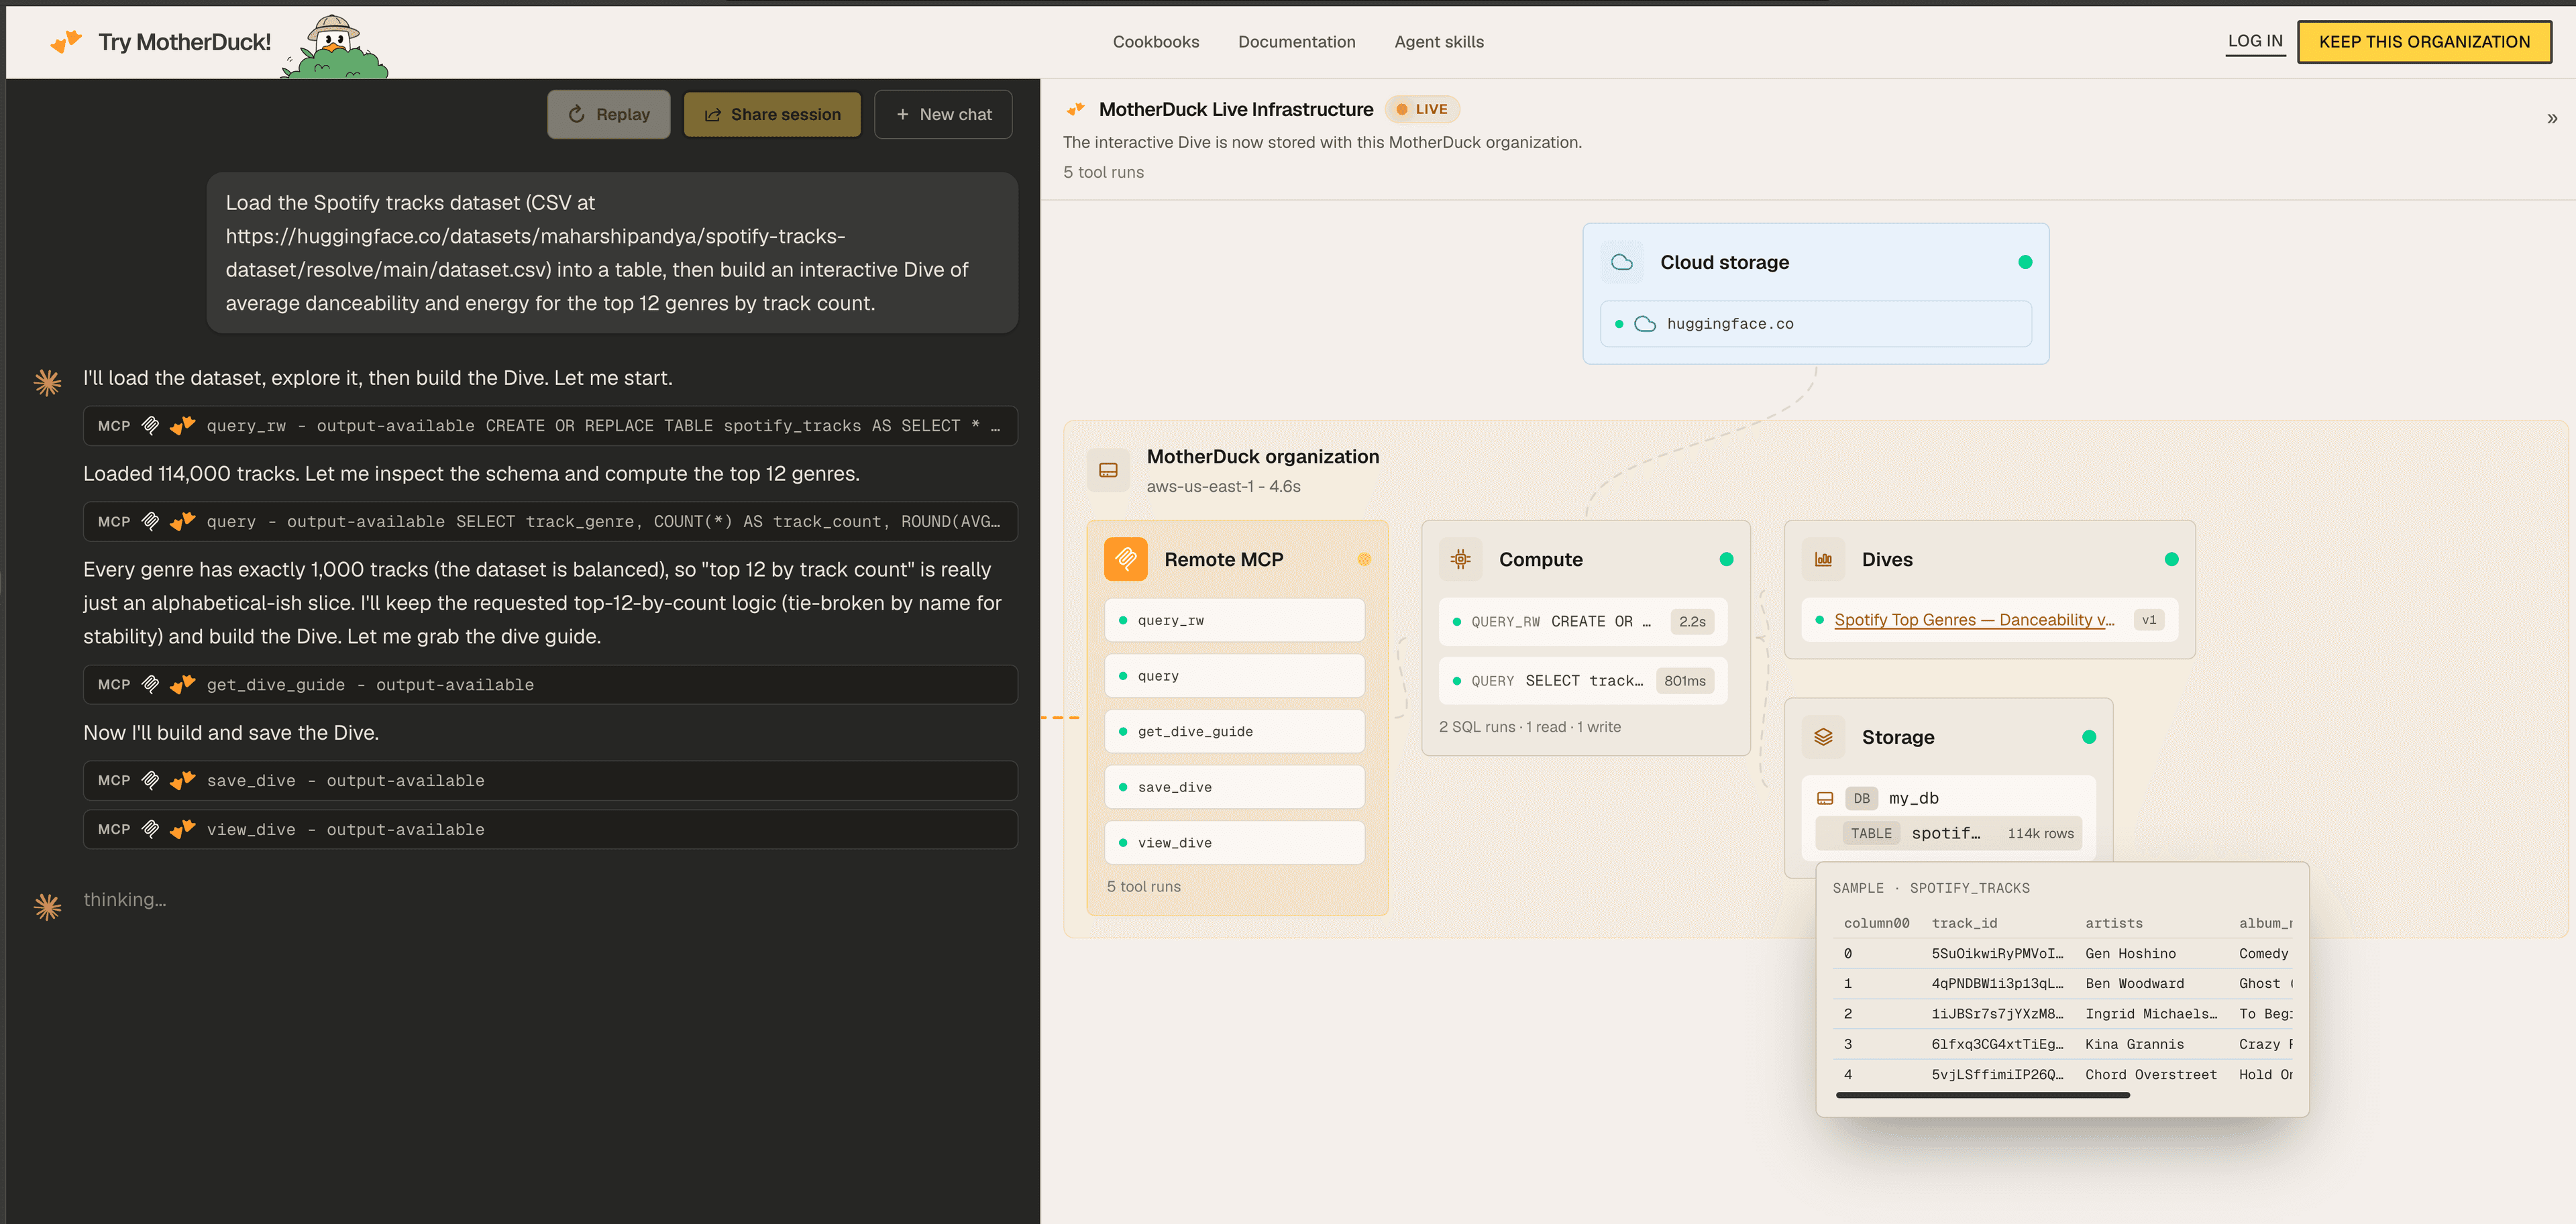Click the spotif… TABLE row in Storage
This screenshot has width=2576, height=1224.
click(x=1948, y=833)
